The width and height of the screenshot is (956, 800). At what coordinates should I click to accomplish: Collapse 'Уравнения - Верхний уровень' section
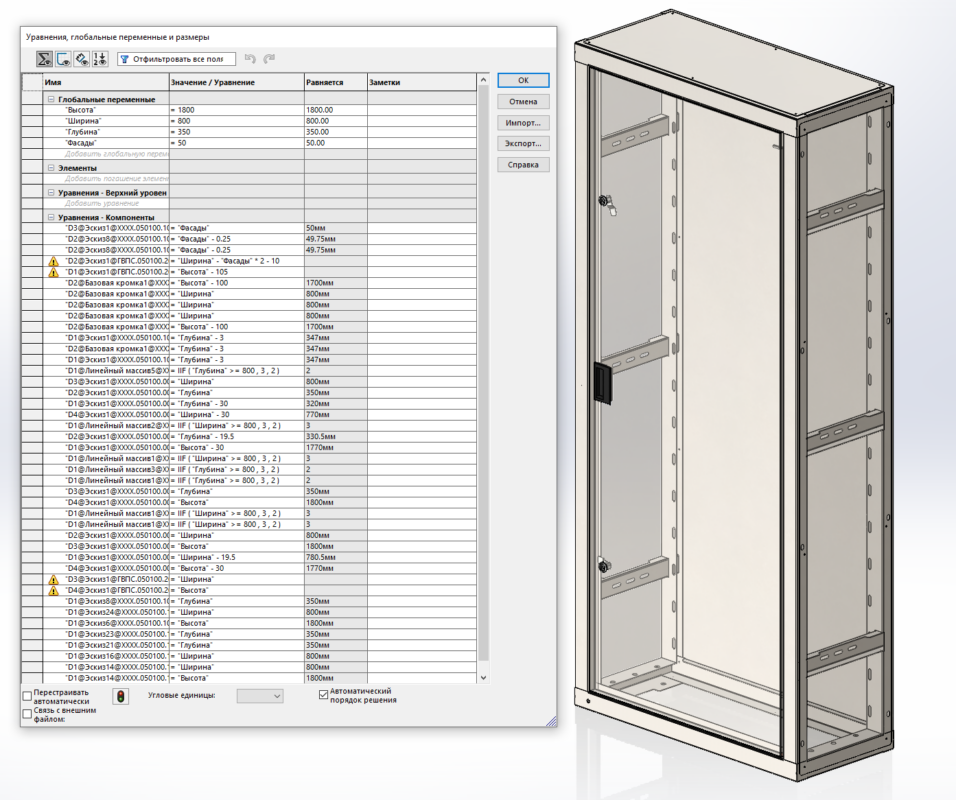pyautogui.click(x=51, y=192)
